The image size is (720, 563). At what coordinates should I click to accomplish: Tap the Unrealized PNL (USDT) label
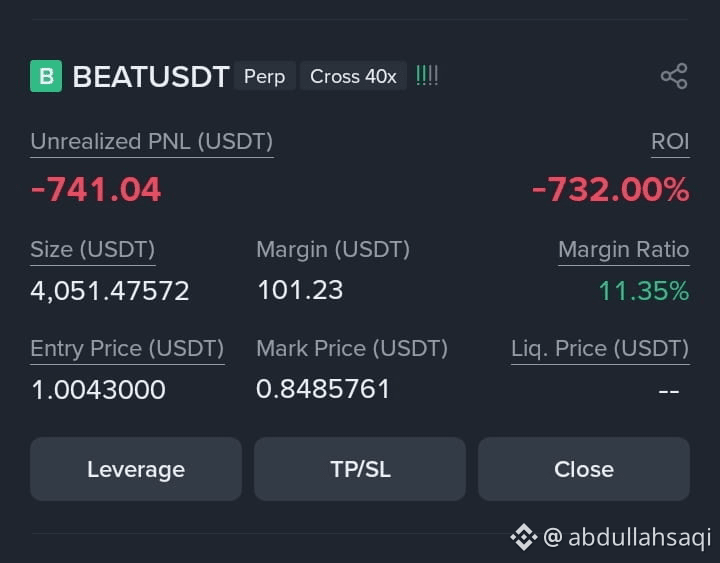click(152, 141)
